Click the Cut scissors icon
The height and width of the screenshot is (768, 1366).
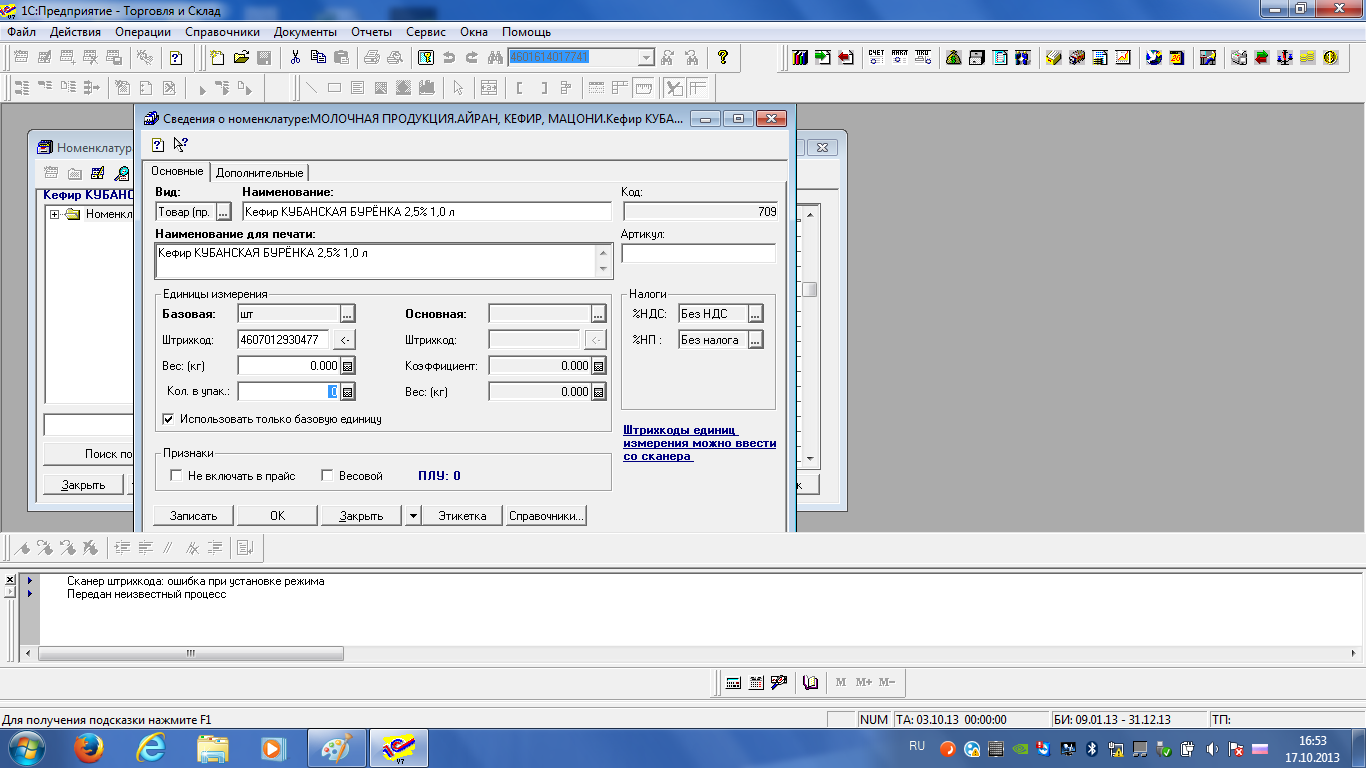tap(295, 58)
